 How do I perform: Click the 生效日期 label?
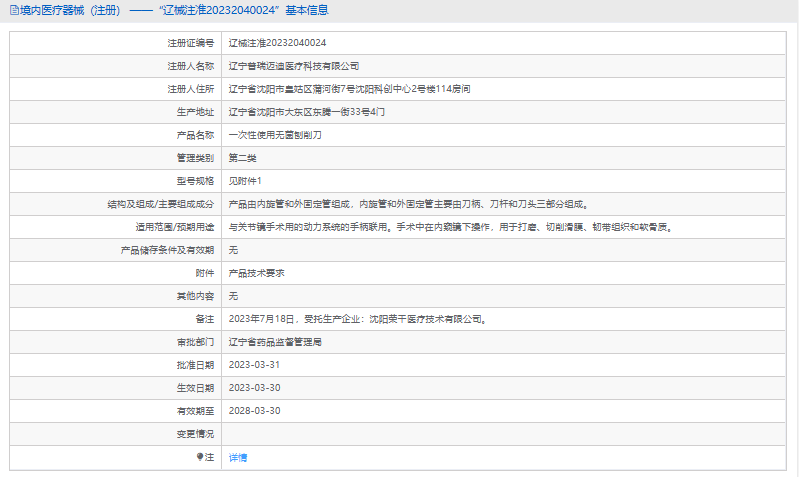[x=196, y=388]
